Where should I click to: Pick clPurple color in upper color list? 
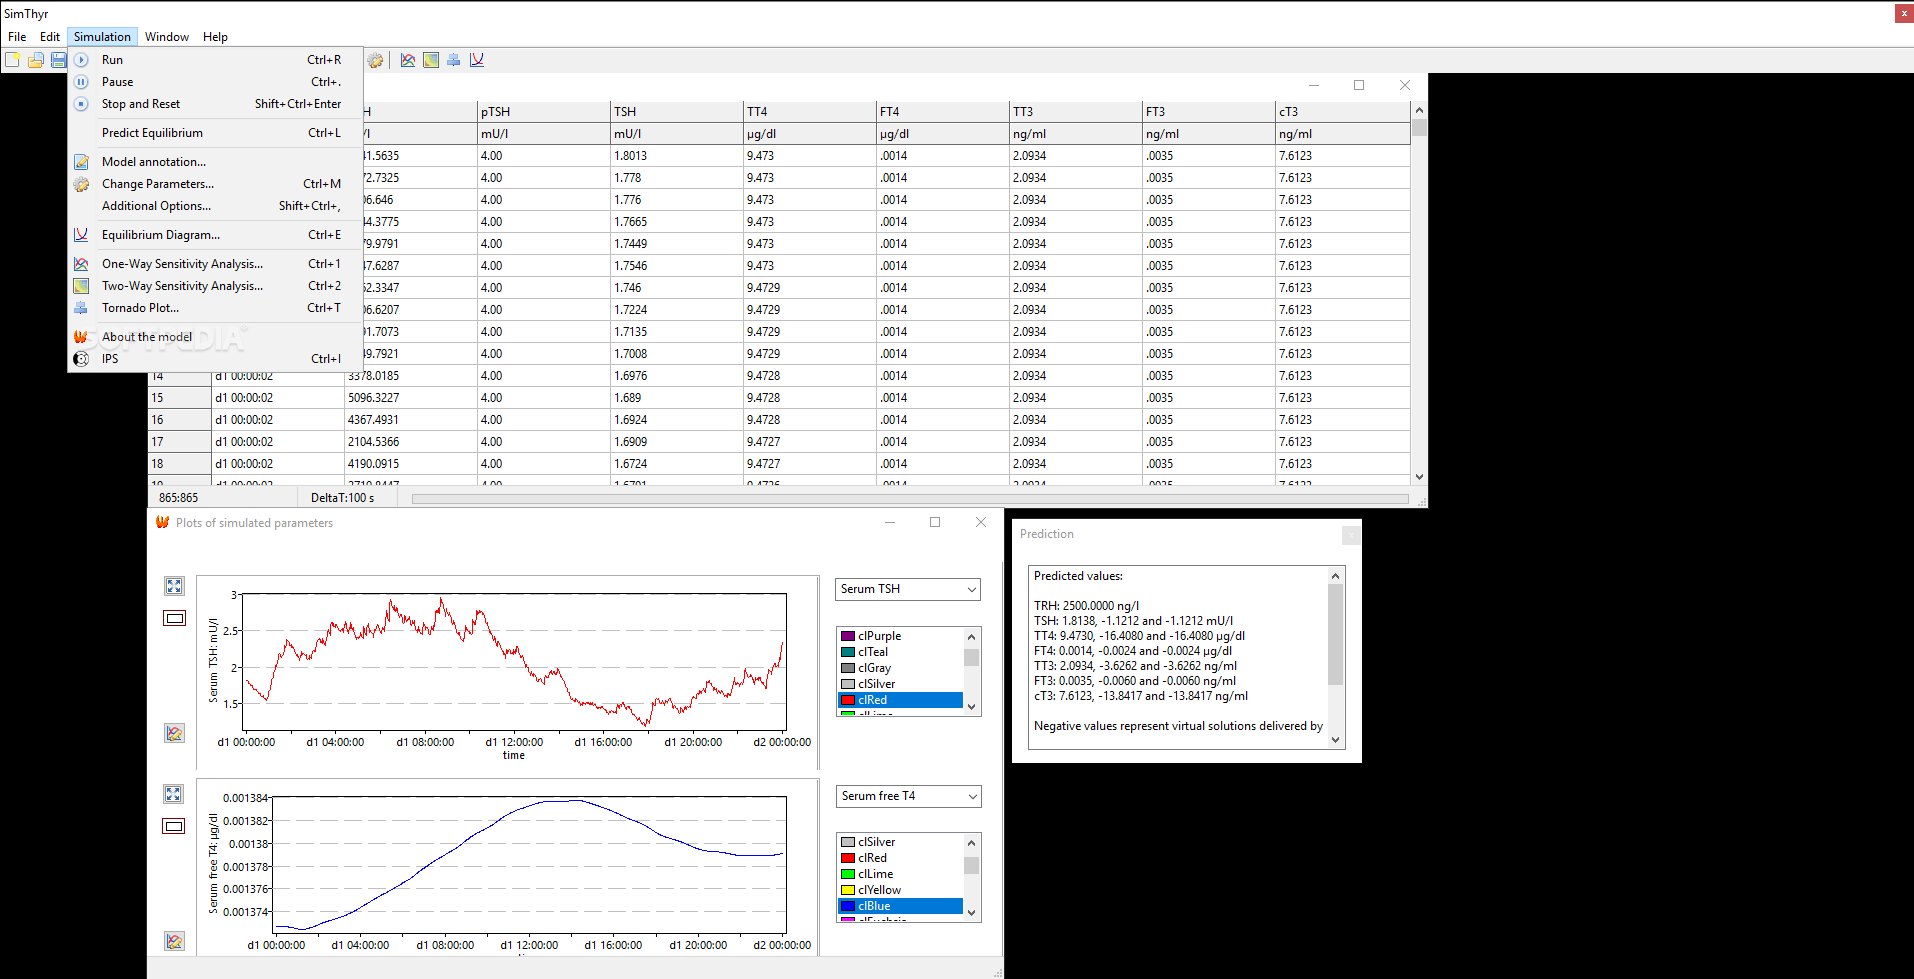click(900, 636)
